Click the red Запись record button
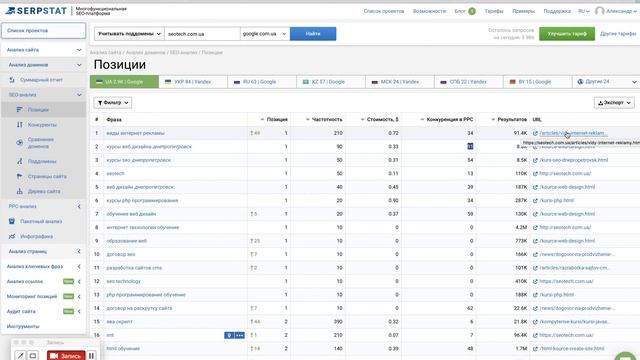 (66, 356)
